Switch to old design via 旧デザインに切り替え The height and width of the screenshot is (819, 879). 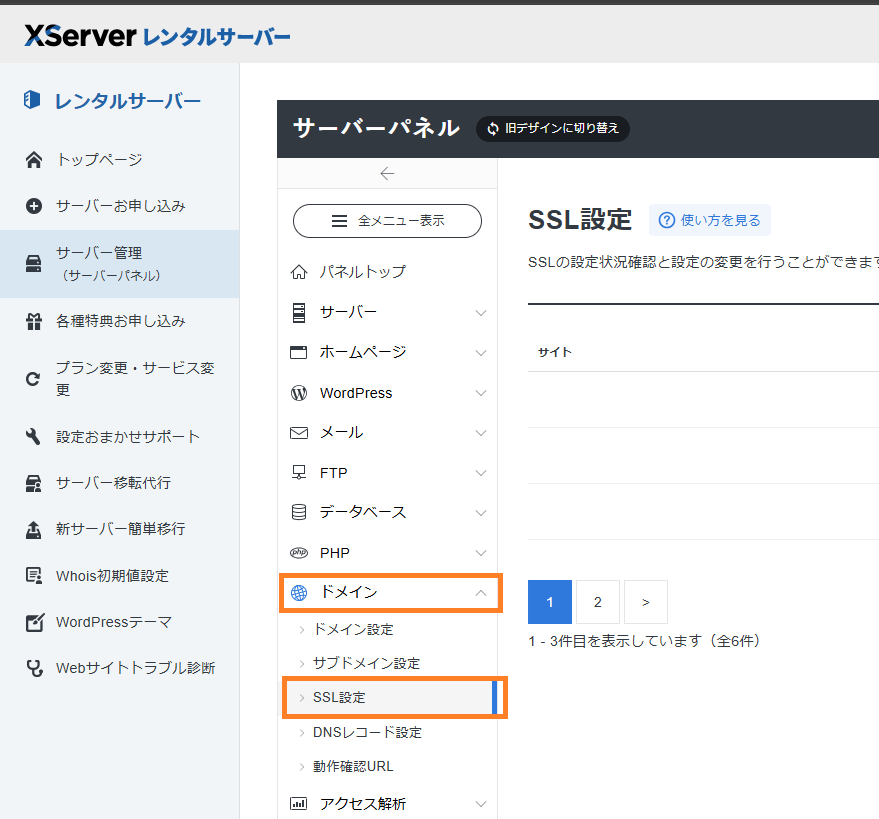point(552,128)
